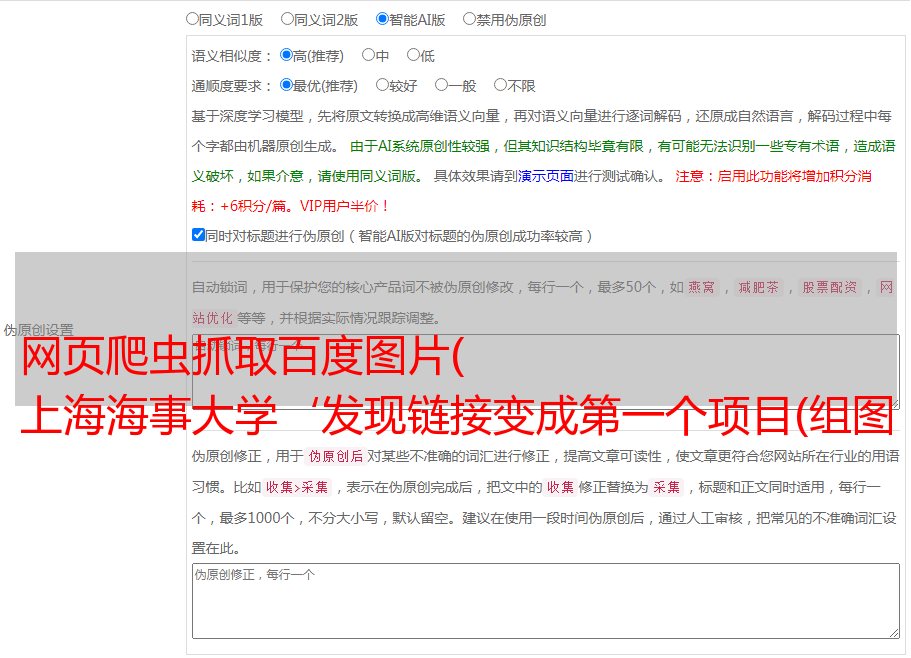The image size is (911, 658).
Task: Open the 演示页面 link
Action: [545, 176]
